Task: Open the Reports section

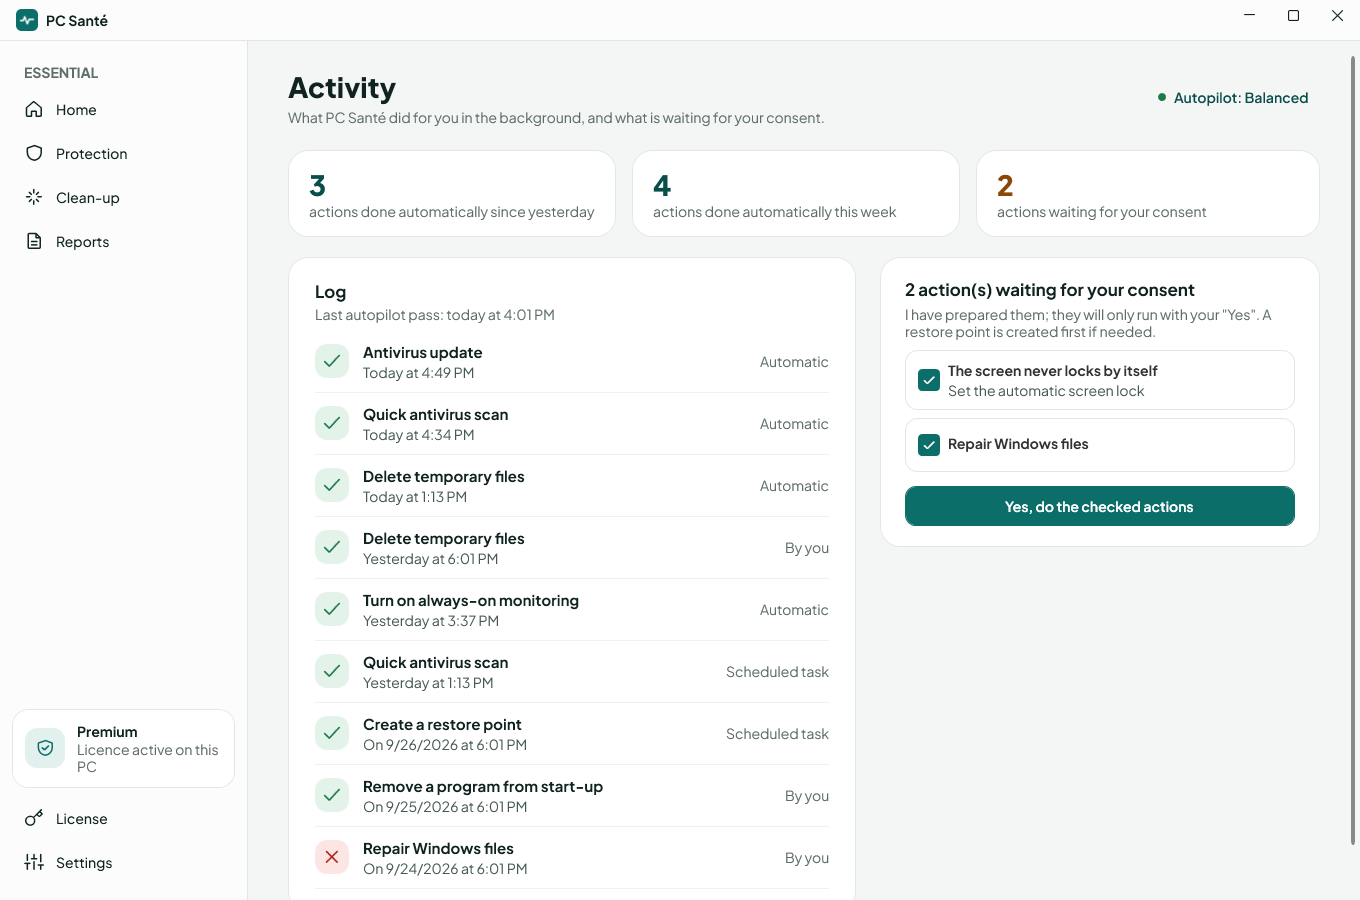Action: pyautogui.click(x=124, y=241)
